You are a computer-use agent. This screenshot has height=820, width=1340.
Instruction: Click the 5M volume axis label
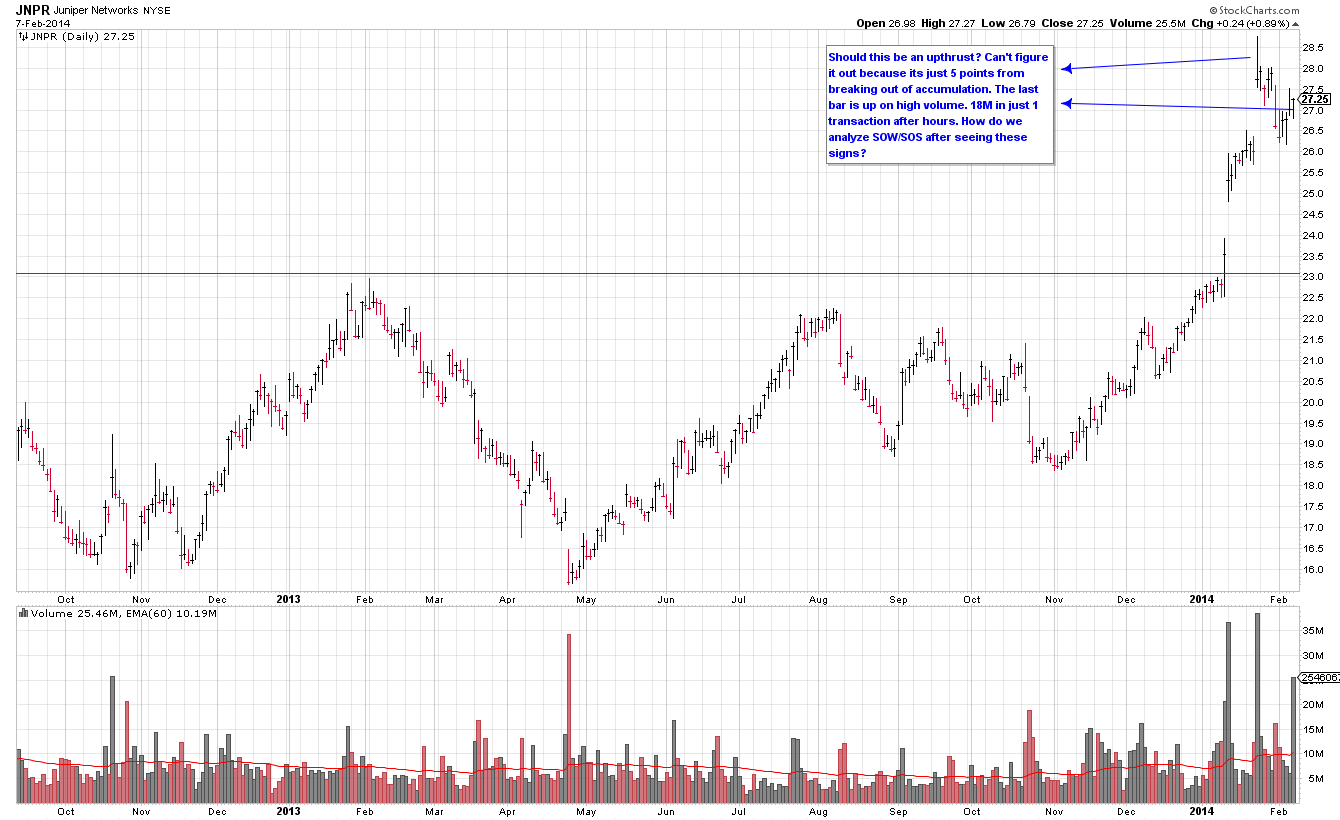point(1315,779)
